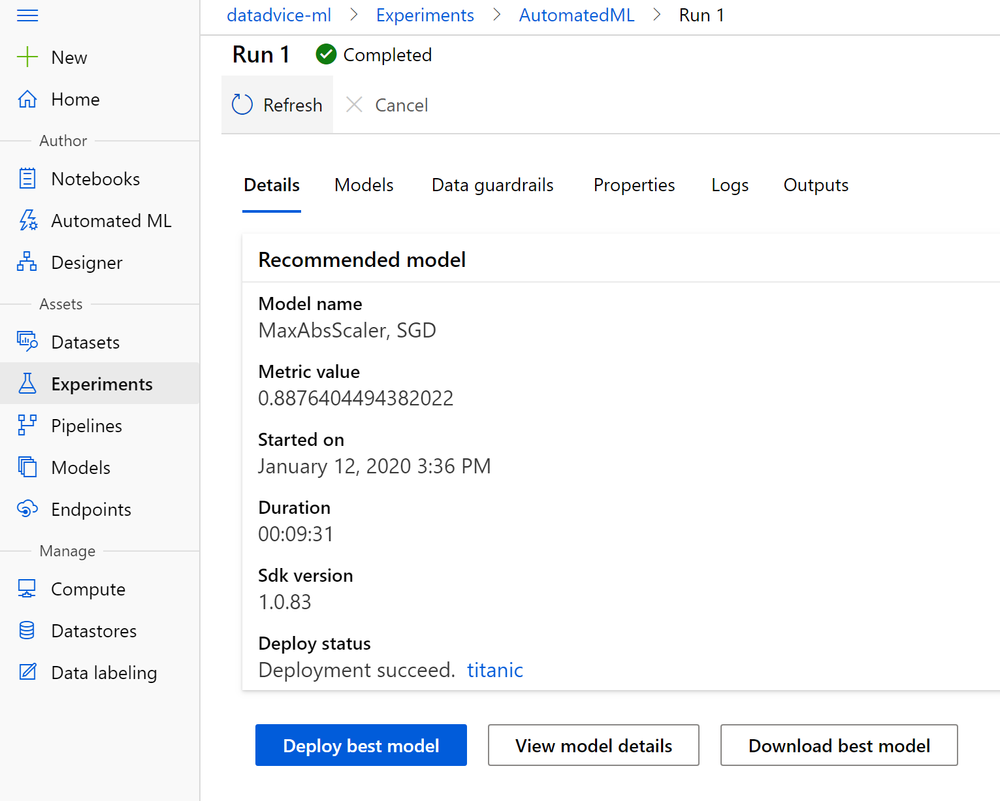Collapse the sidebar with the hamburger menu
This screenshot has width=1000, height=801.
tap(27, 15)
